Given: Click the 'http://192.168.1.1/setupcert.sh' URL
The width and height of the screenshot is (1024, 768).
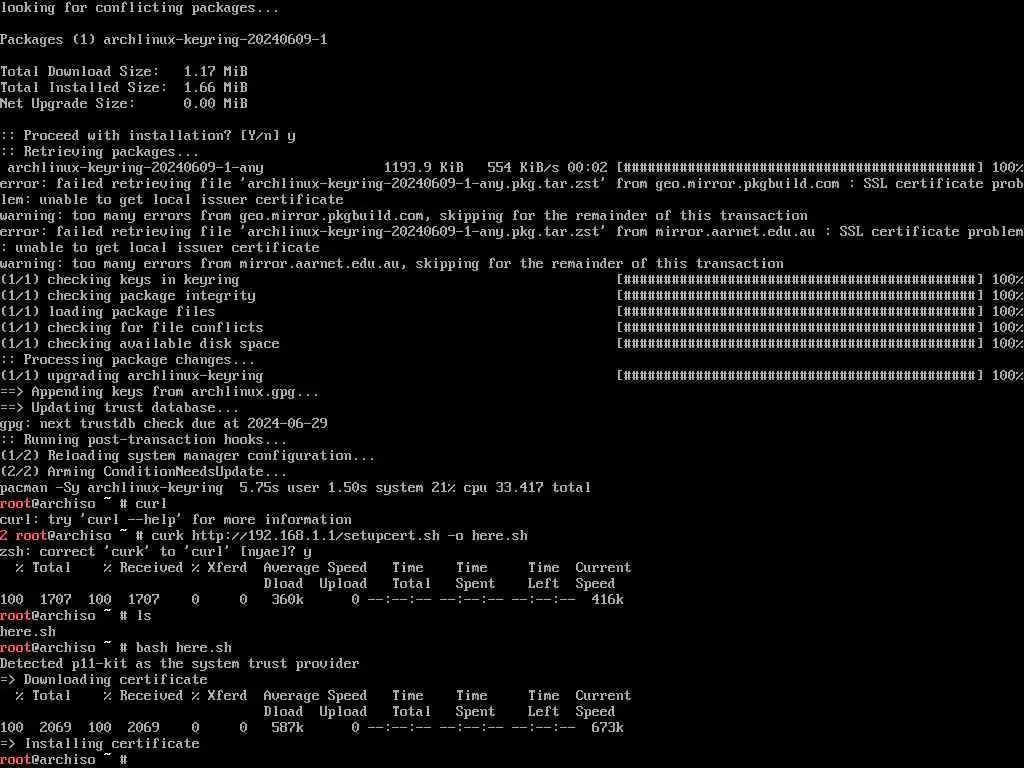Looking at the screenshot, I should pyautogui.click(x=315, y=536).
